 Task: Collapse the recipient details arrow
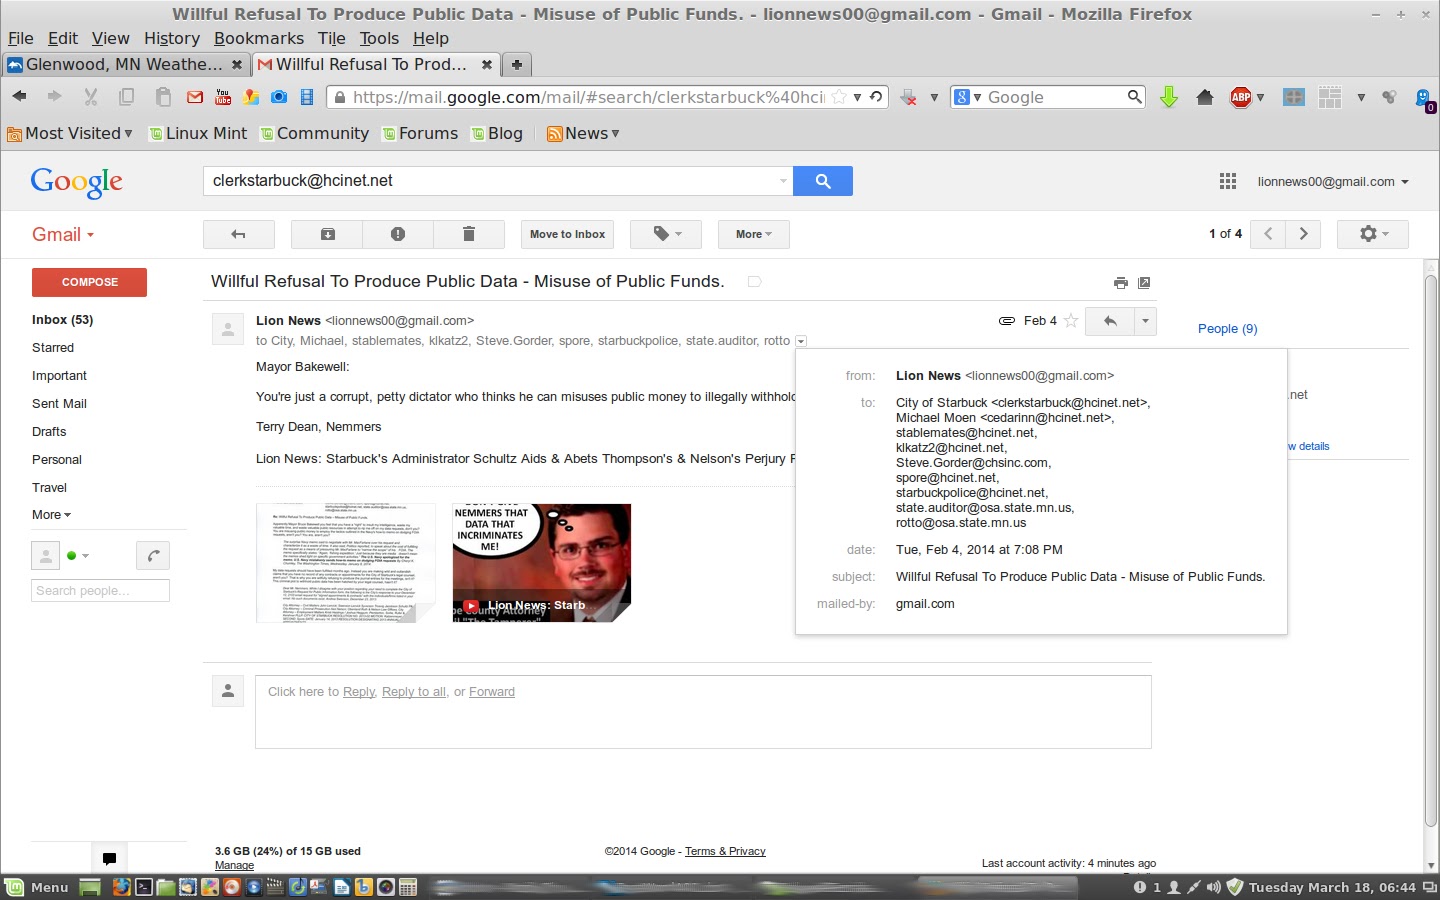pos(801,341)
